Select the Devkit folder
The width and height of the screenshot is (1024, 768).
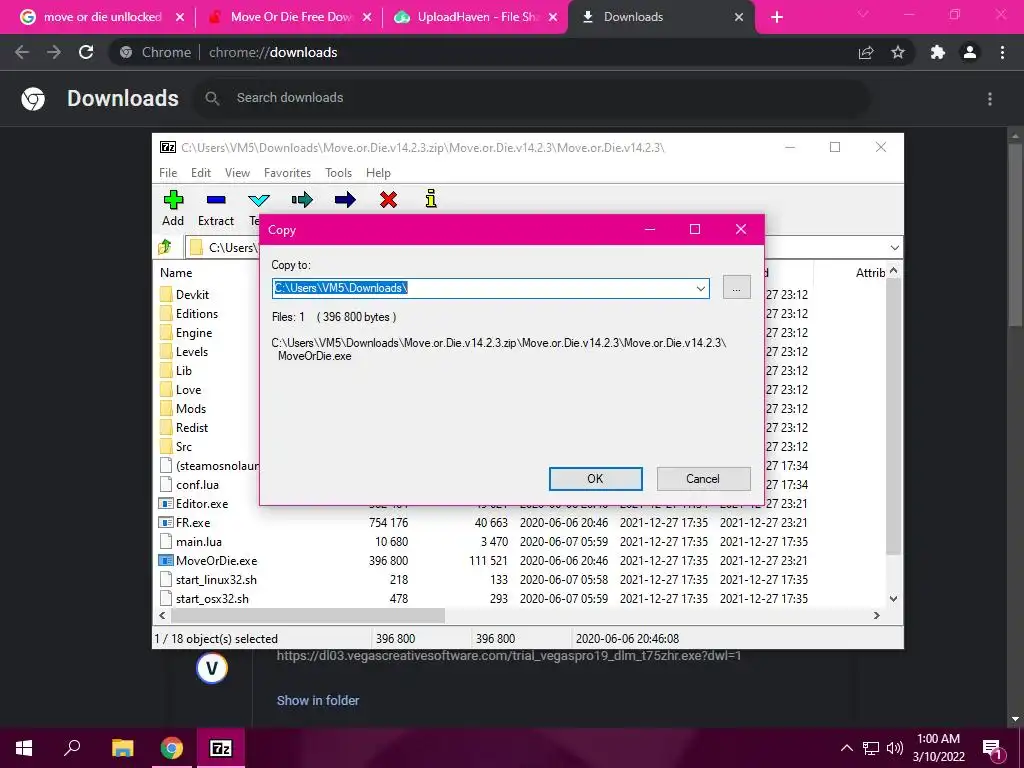185,295
